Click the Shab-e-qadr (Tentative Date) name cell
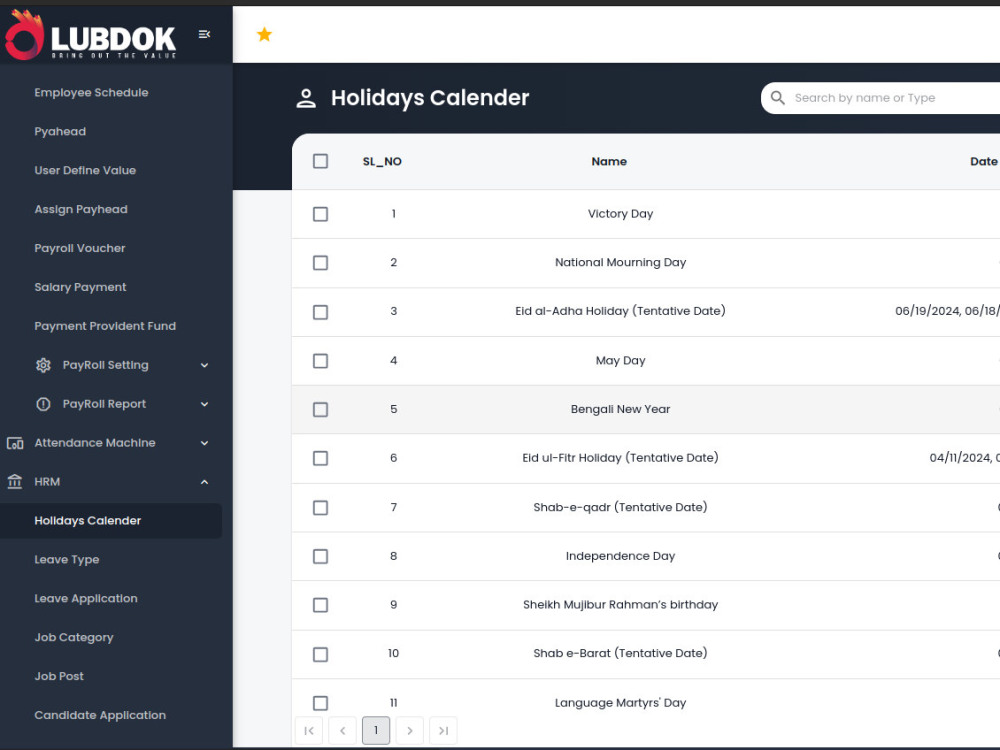The height and width of the screenshot is (750, 1000). click(621, 507)
